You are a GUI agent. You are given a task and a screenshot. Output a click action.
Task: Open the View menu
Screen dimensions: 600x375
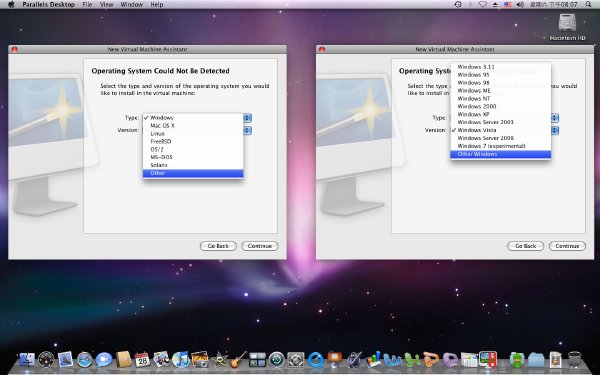click(x=106, y=5)
